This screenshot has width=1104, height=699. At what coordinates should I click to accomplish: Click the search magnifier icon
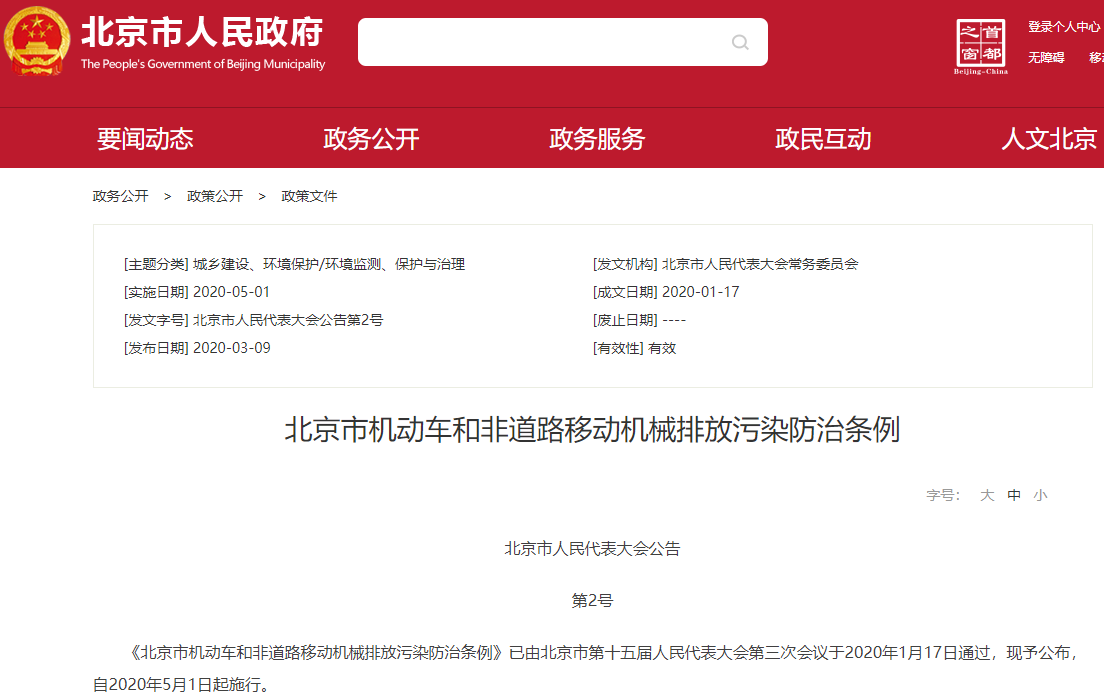pyautogui.click(x=740, y=42)
